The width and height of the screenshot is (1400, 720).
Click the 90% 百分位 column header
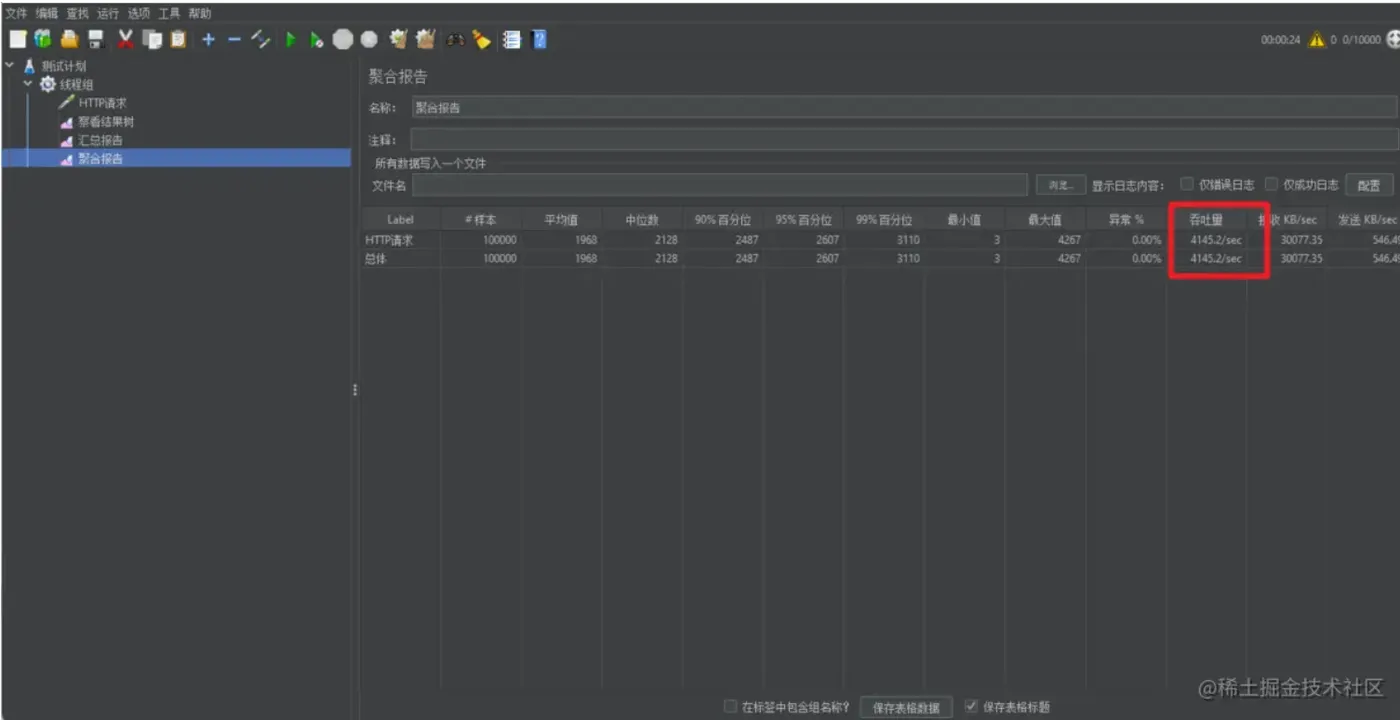click(723, 219)
